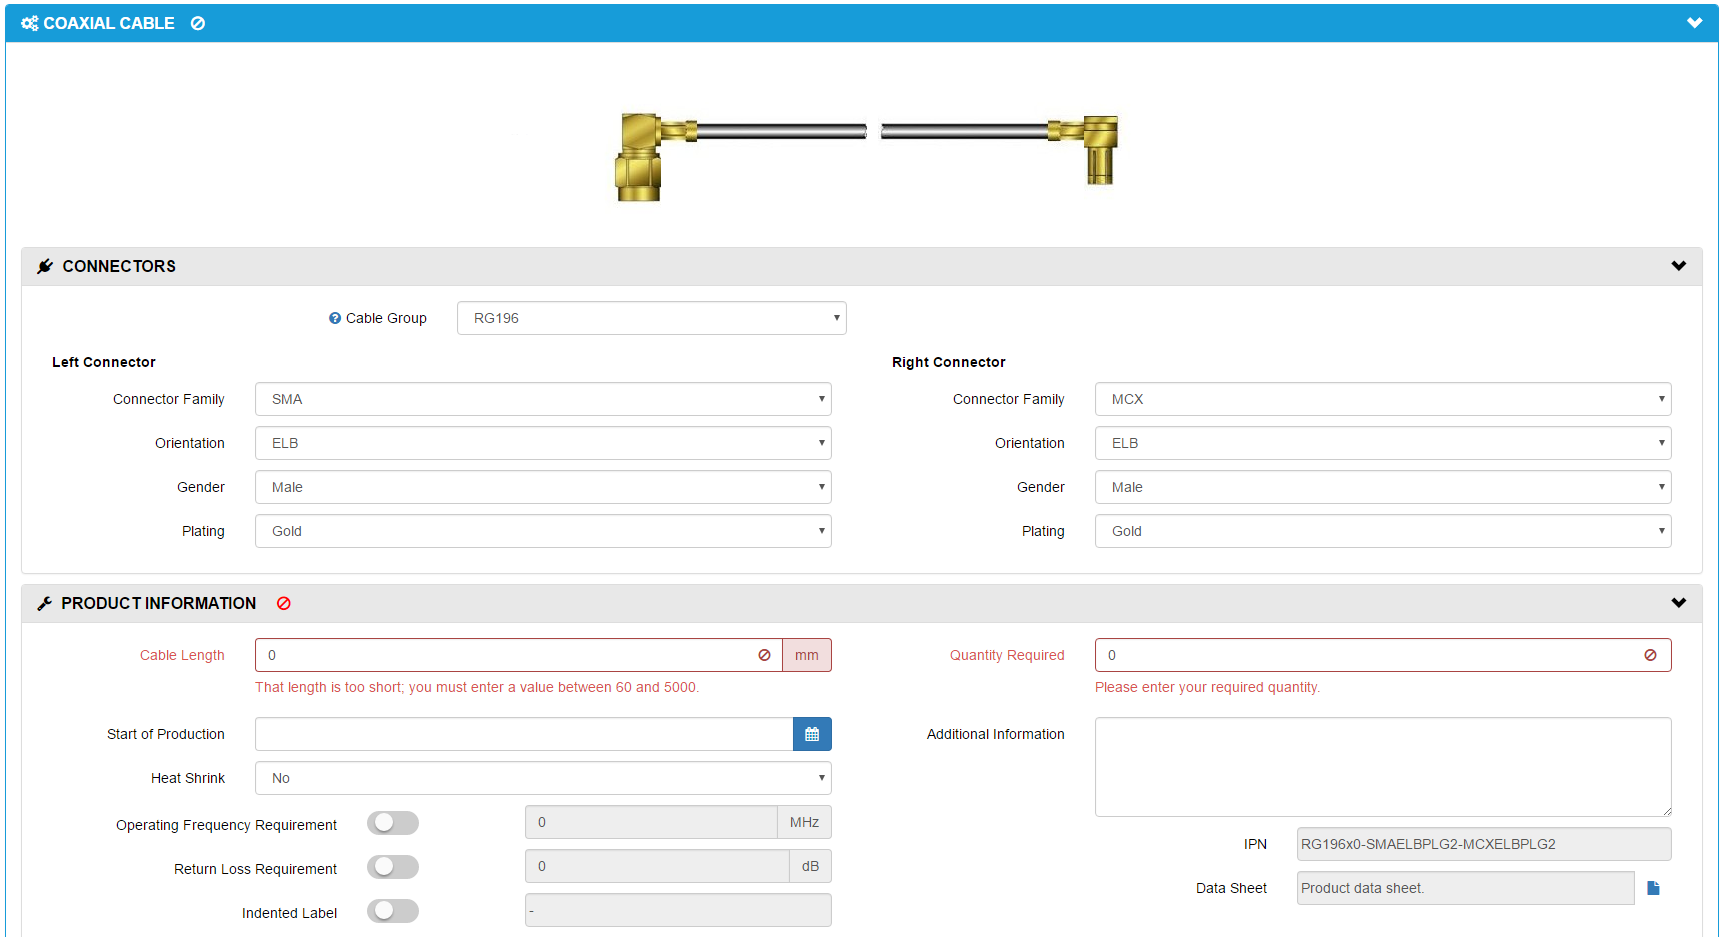This screenshot has height=937, width=1726.
Task: Open left connector family SMA dropdown
Action: coord(543,399)
